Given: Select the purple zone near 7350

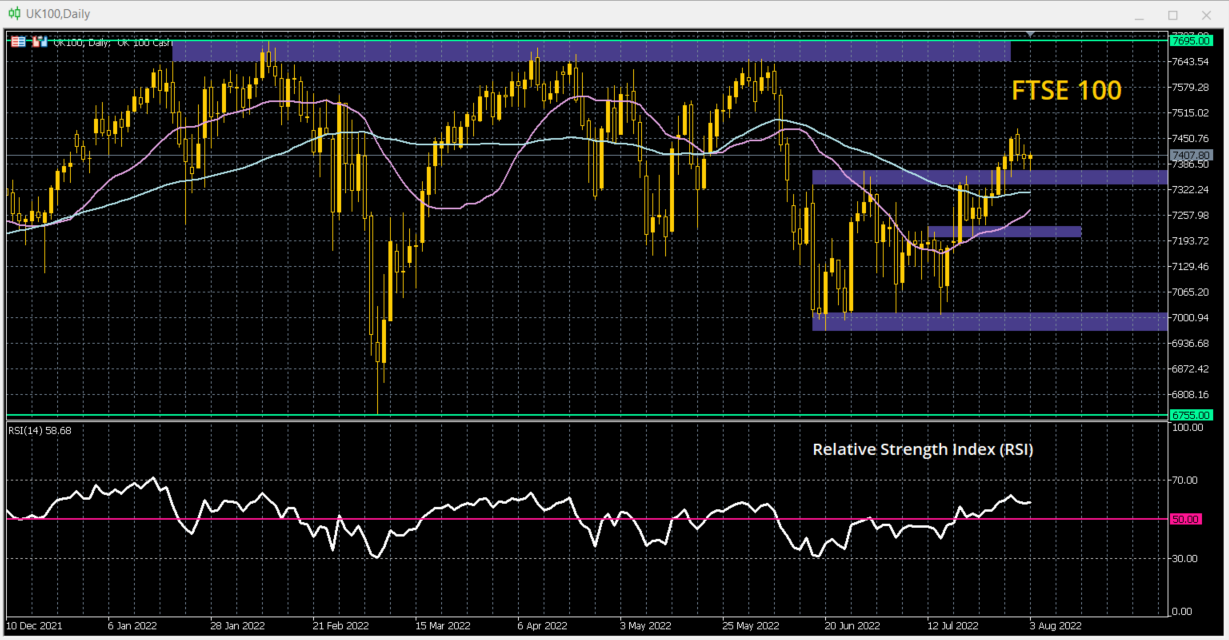Looking at the screenshot, I should pos(989,177).
